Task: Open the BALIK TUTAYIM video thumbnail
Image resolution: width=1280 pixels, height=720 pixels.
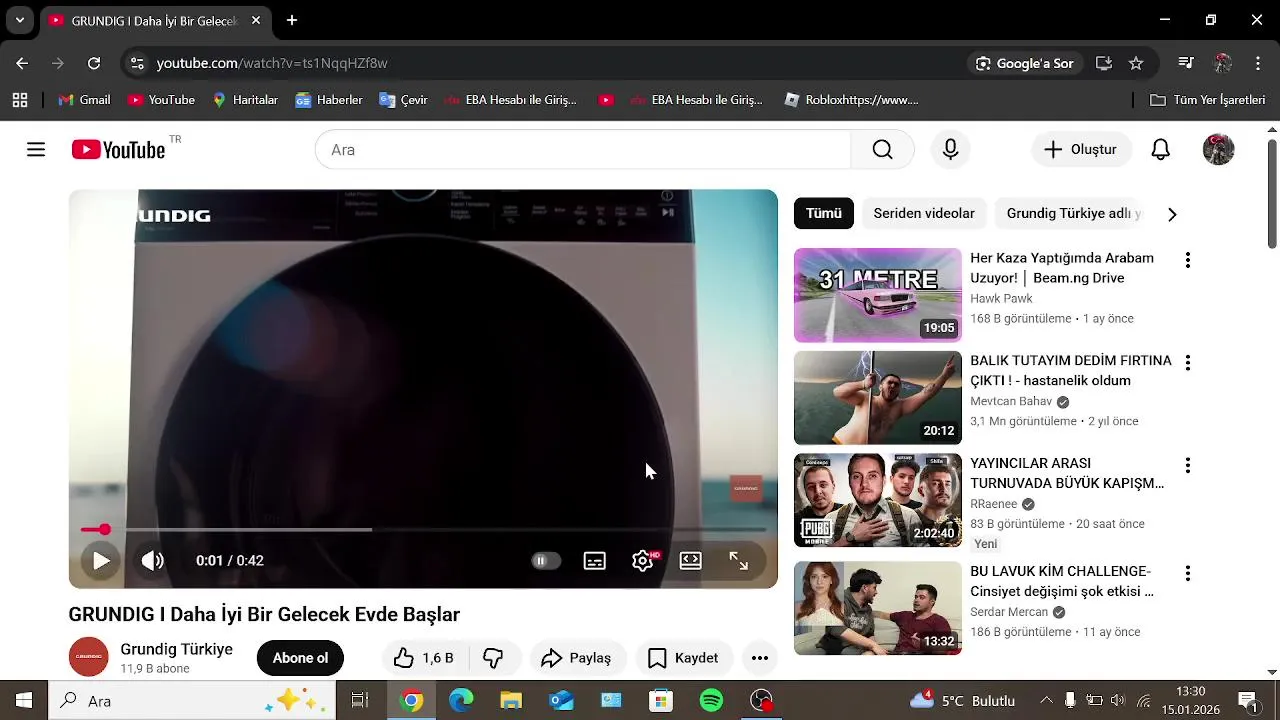Action: coord(878,398)
